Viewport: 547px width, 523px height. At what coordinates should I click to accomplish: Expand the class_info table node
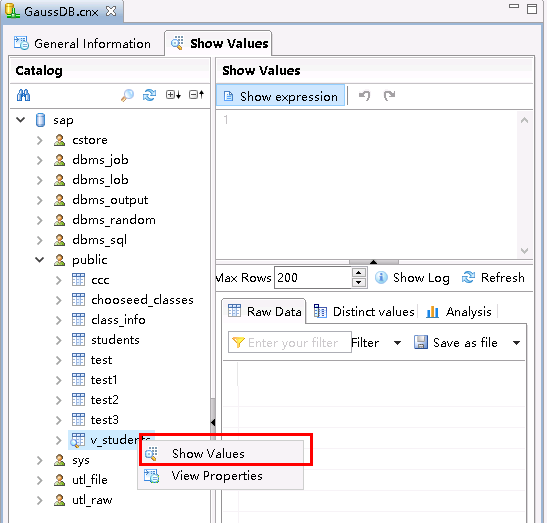59,320
